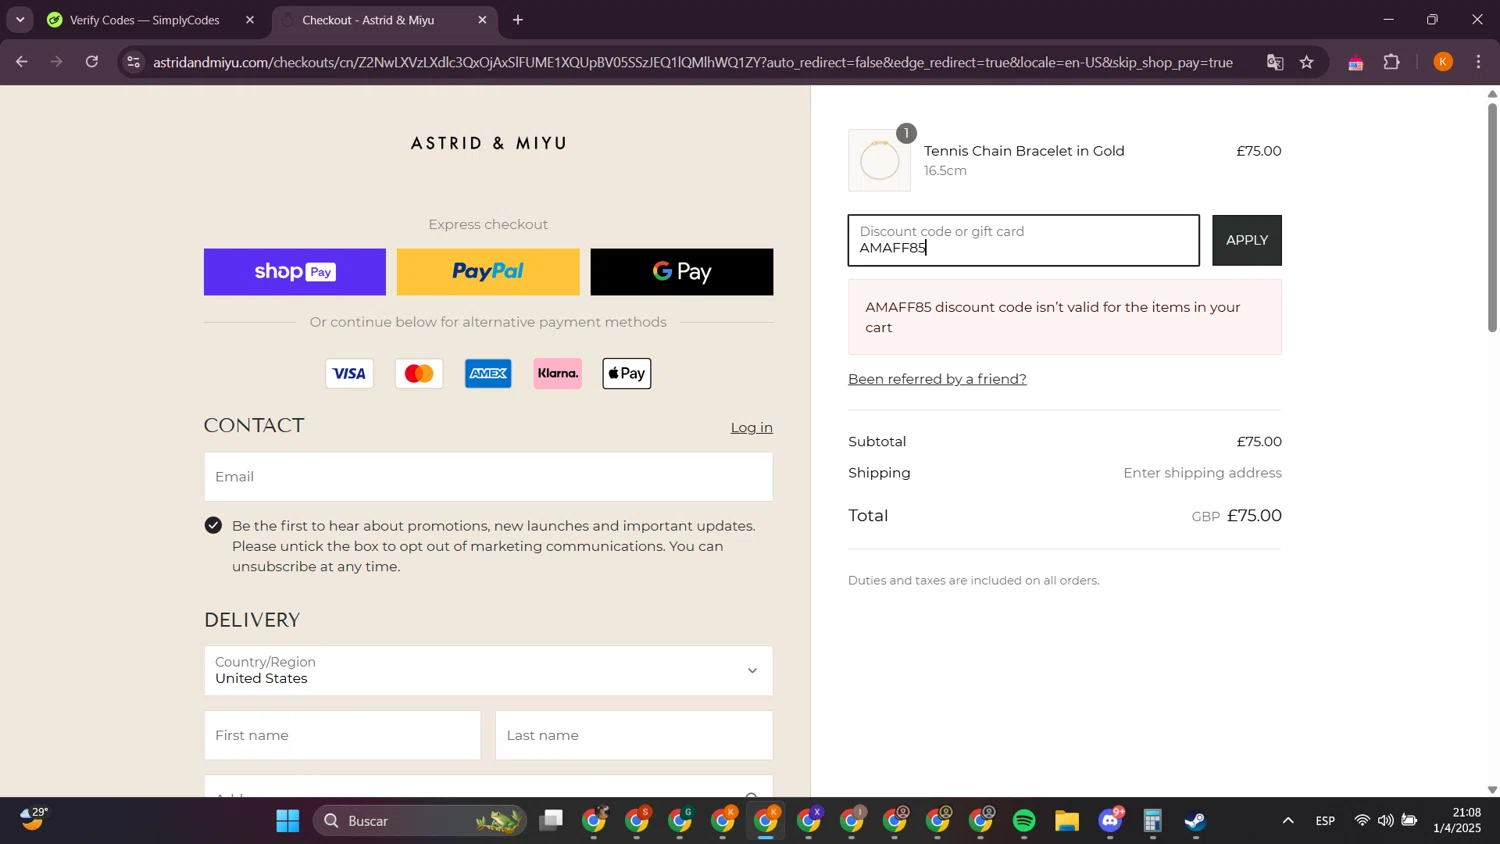Pay with PayPal button
The height and width of the screenshot is (844, 1500).
click(x=488, y=272)
